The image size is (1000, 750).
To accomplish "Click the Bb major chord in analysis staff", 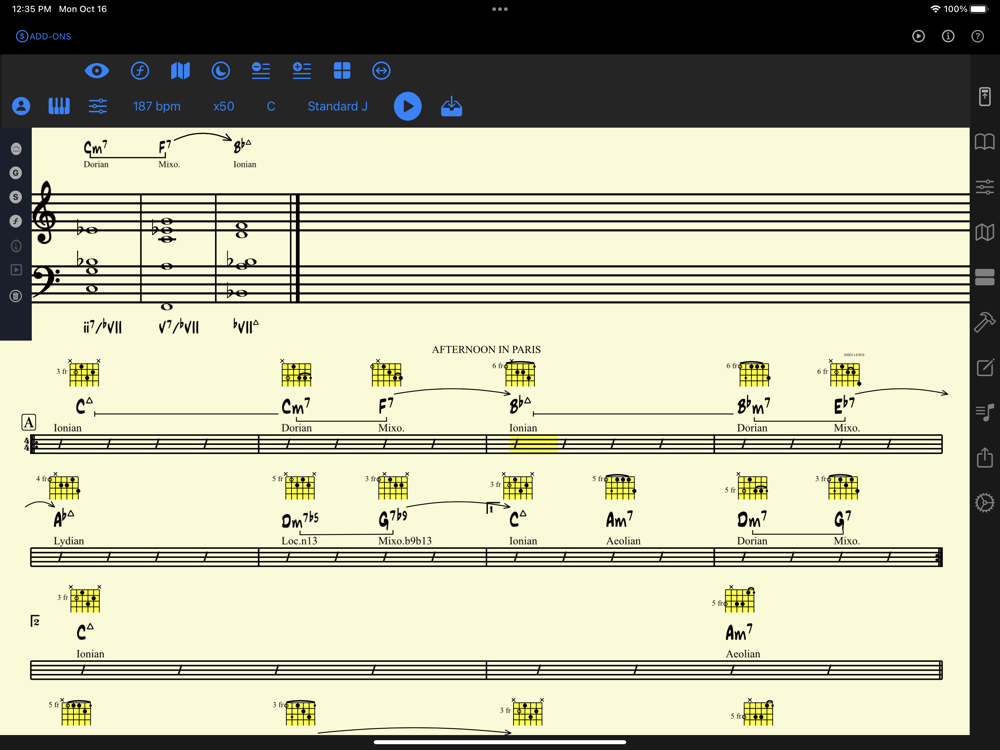I will [x=242, y=146].
